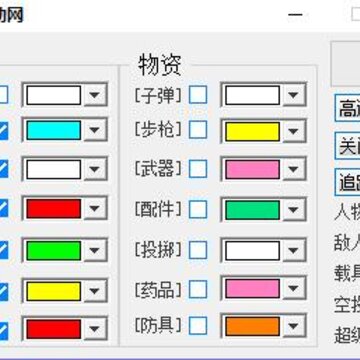Enable the [投掷] checkbox
The height and width of the screenshot is (360, 360).
198,250
